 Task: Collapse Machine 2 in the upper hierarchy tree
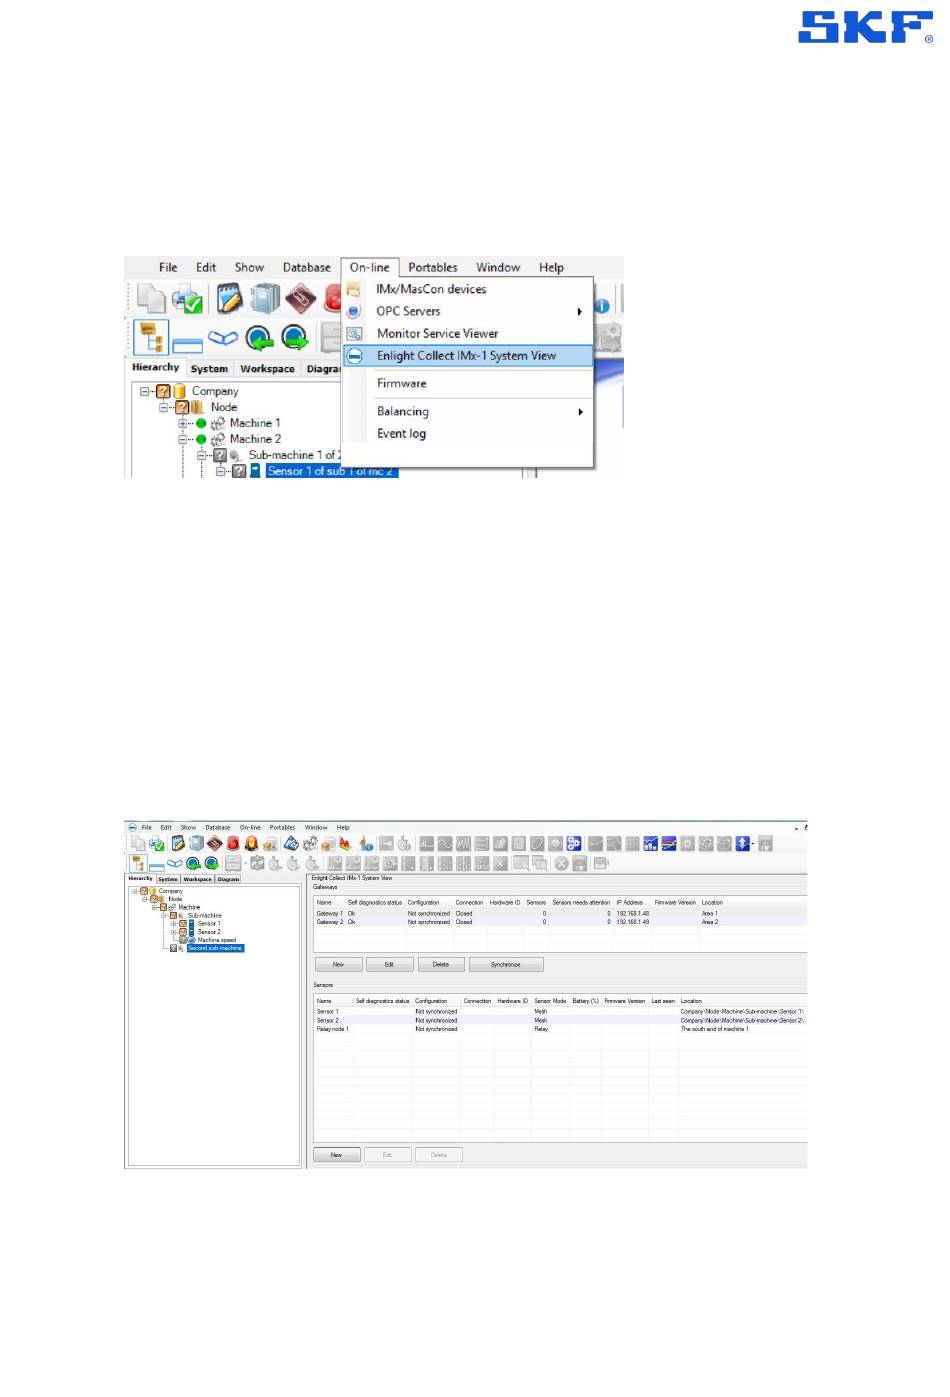[183, 440]
